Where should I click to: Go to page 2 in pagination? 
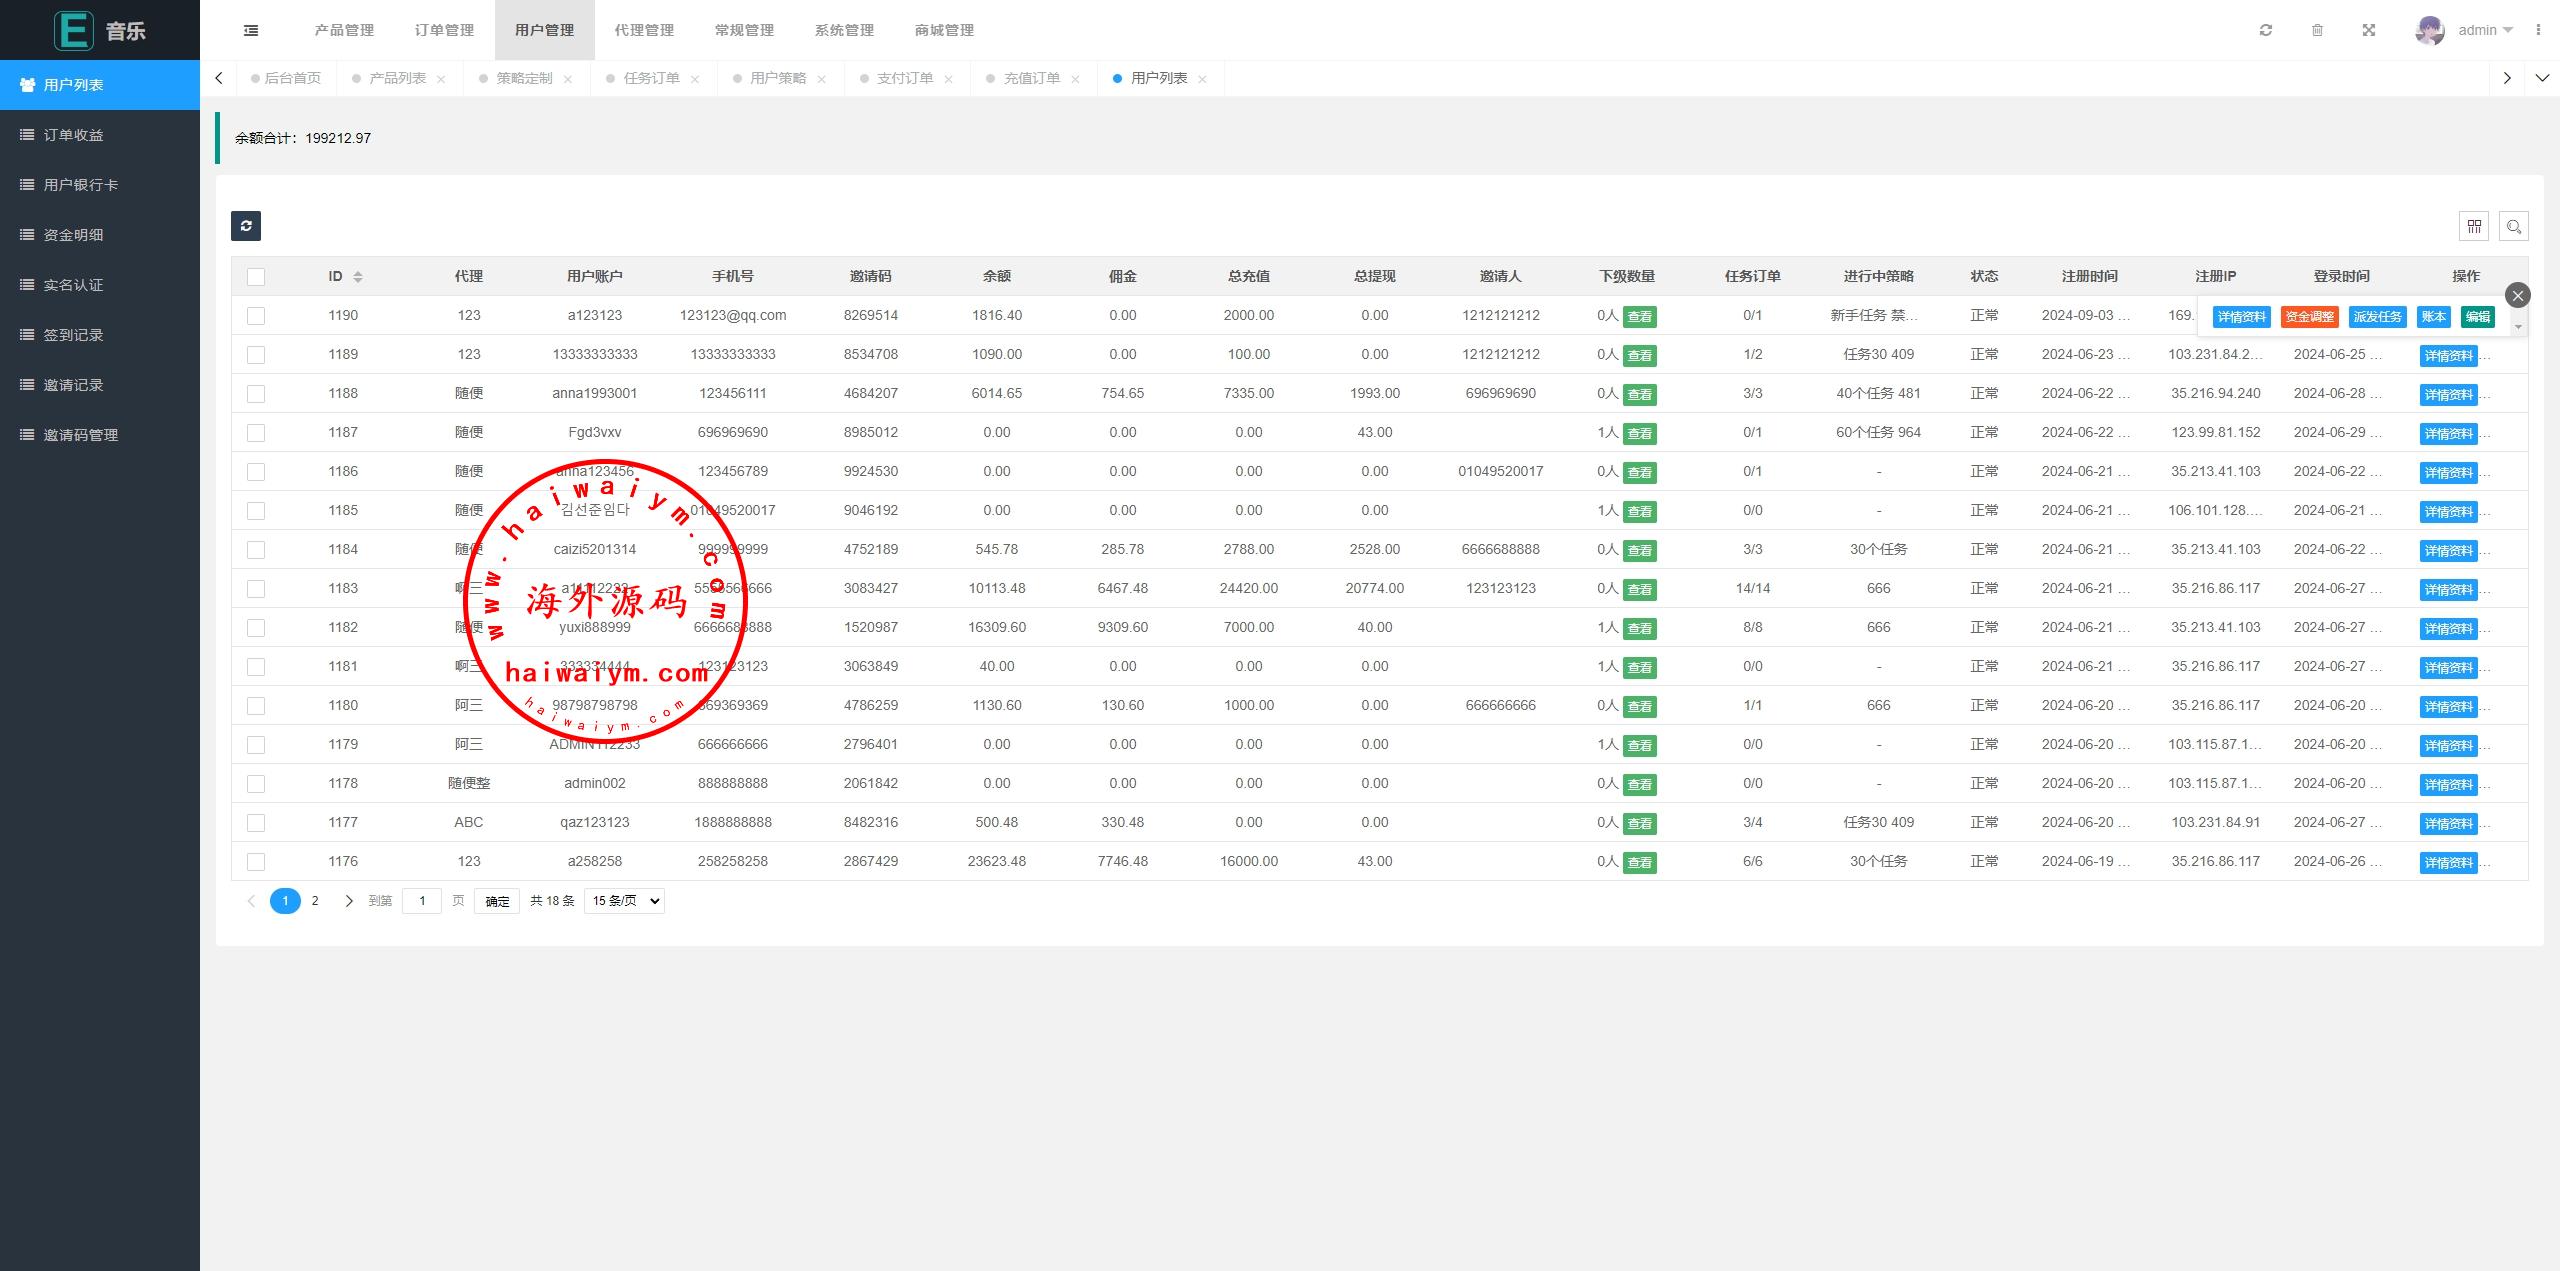(x=315, y=901)
